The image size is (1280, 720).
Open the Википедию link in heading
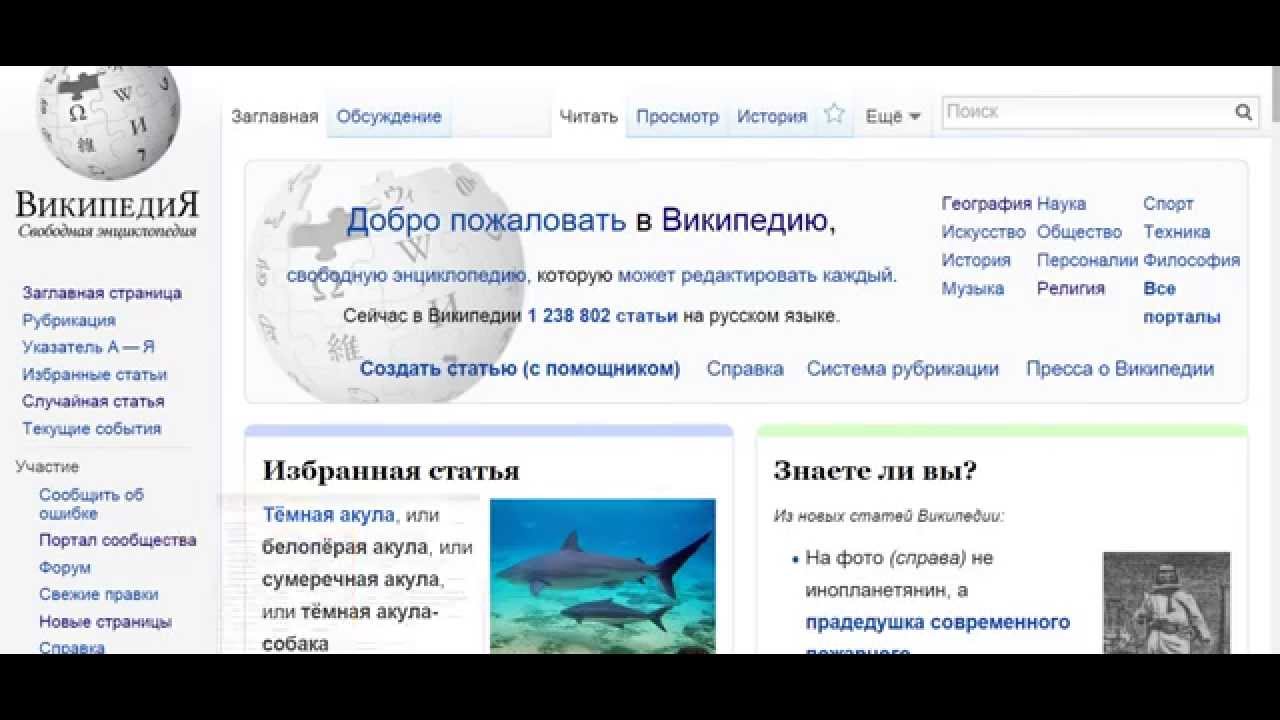744,220
